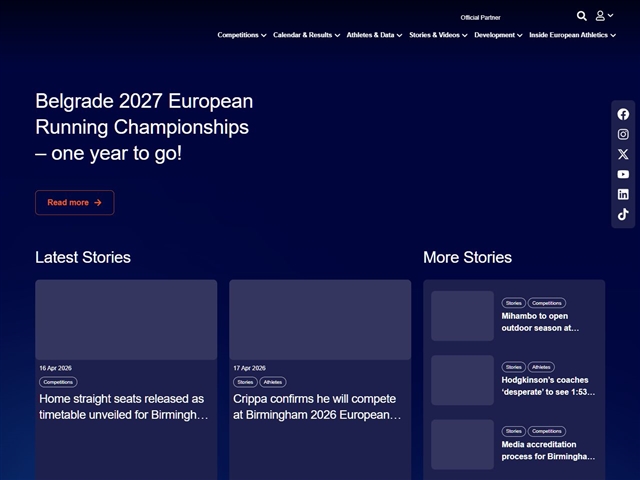Select Stories tag on Mihambo story
Viewport: 640px width, 480px height.
pyautogui.click(x=513, y=303)
